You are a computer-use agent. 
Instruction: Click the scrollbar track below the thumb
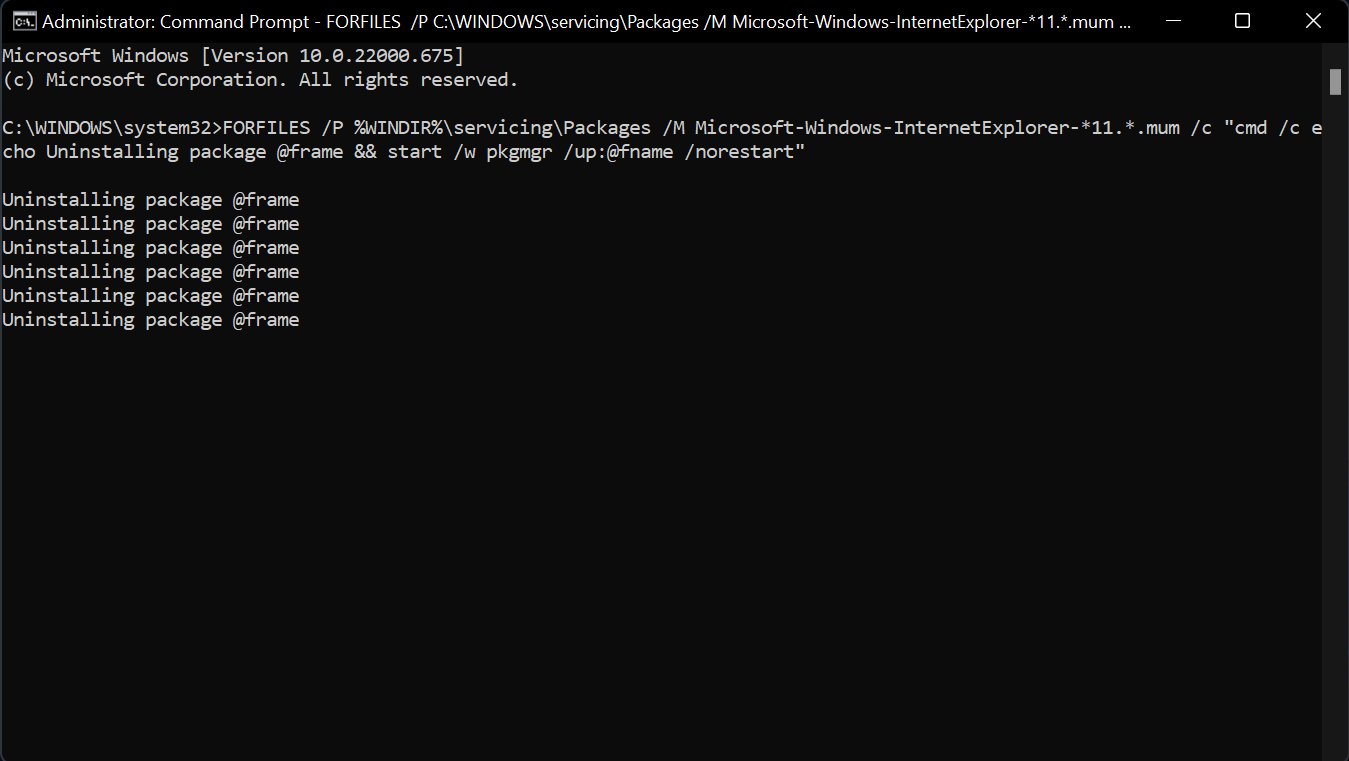(1335, 420)
